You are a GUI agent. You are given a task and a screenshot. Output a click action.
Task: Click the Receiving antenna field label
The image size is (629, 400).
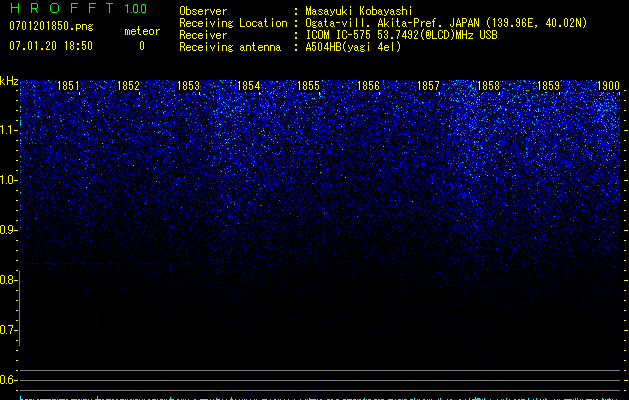coord(230,47)
